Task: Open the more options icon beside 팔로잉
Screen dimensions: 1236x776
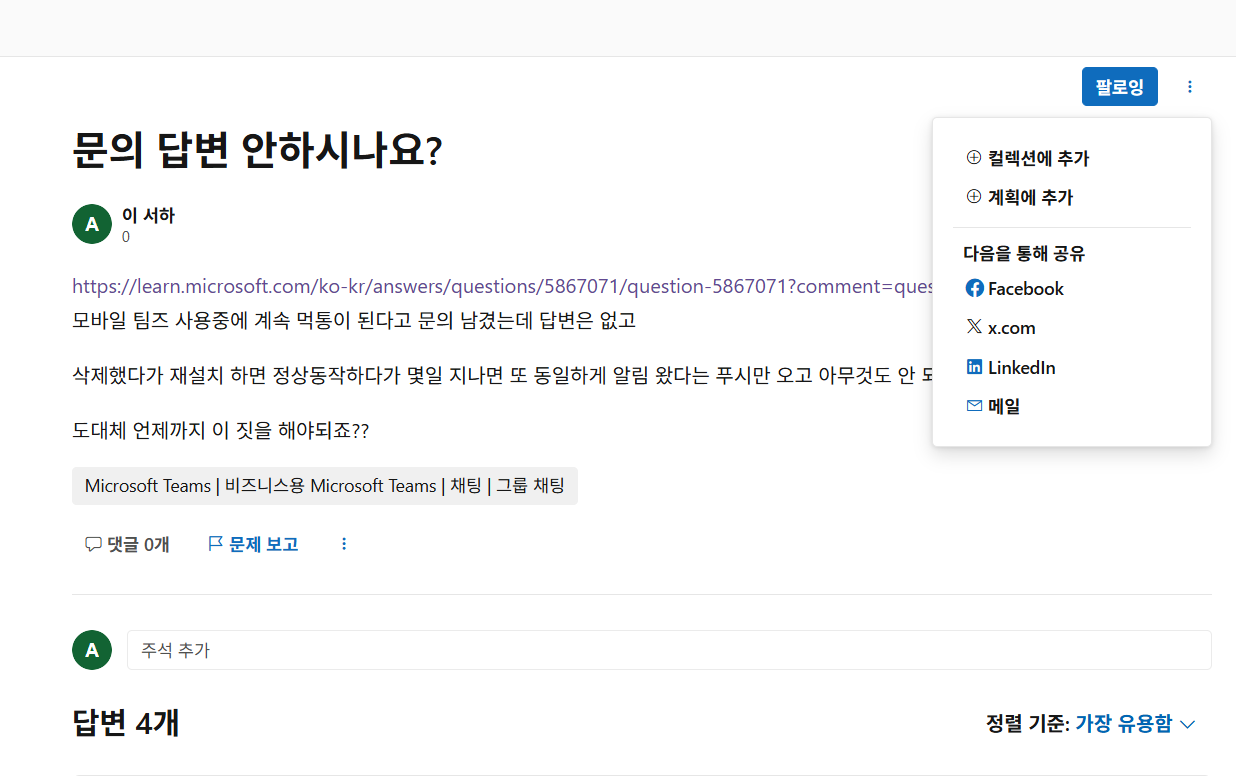Action: pos(1190,87)
